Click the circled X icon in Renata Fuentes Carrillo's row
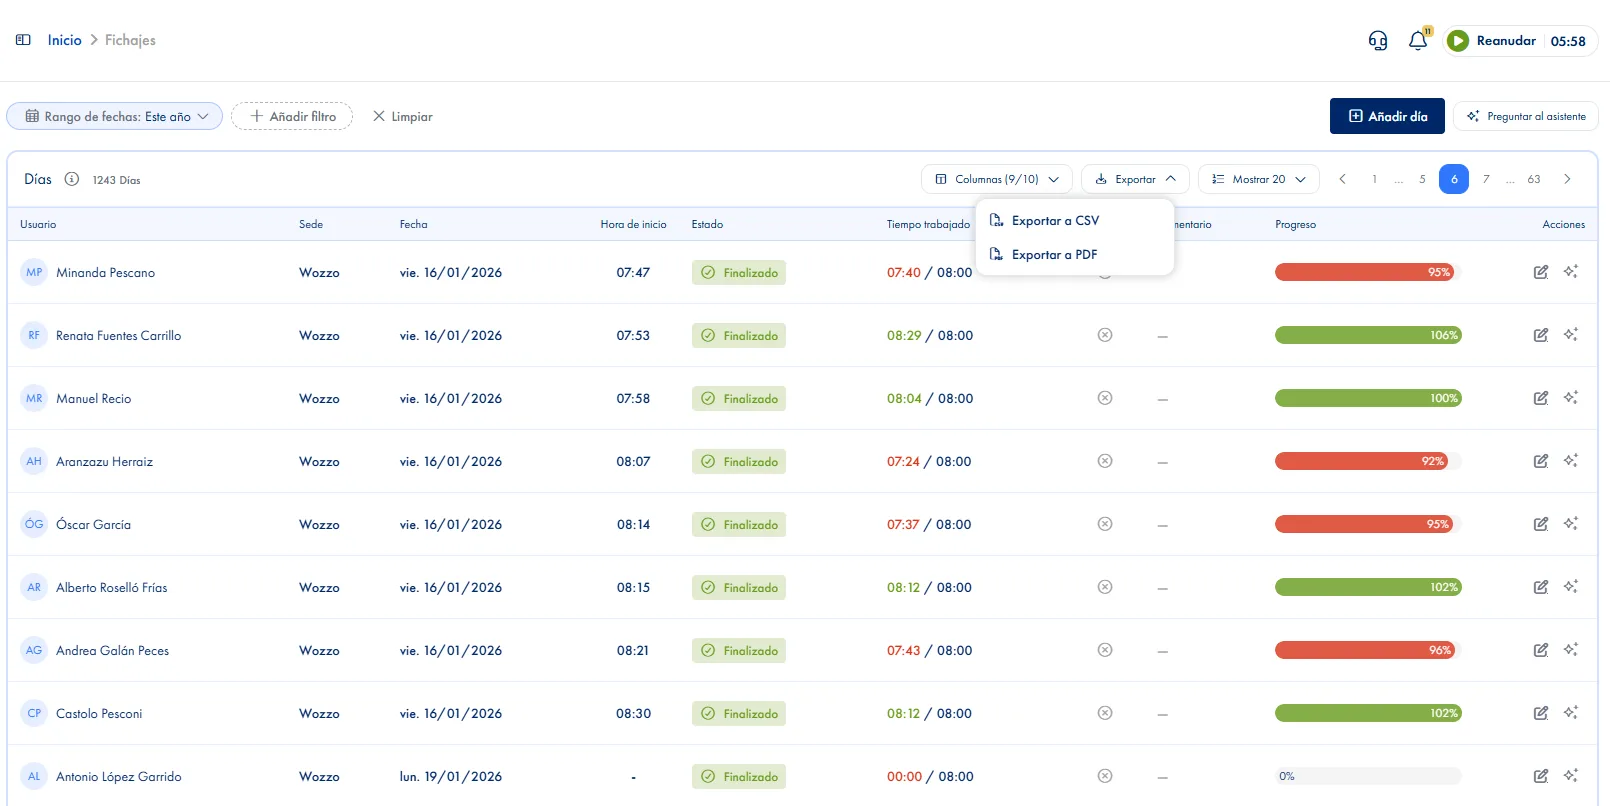Image resolution: width=1610 pixels, height=806 pixels. pos(1105,335)
